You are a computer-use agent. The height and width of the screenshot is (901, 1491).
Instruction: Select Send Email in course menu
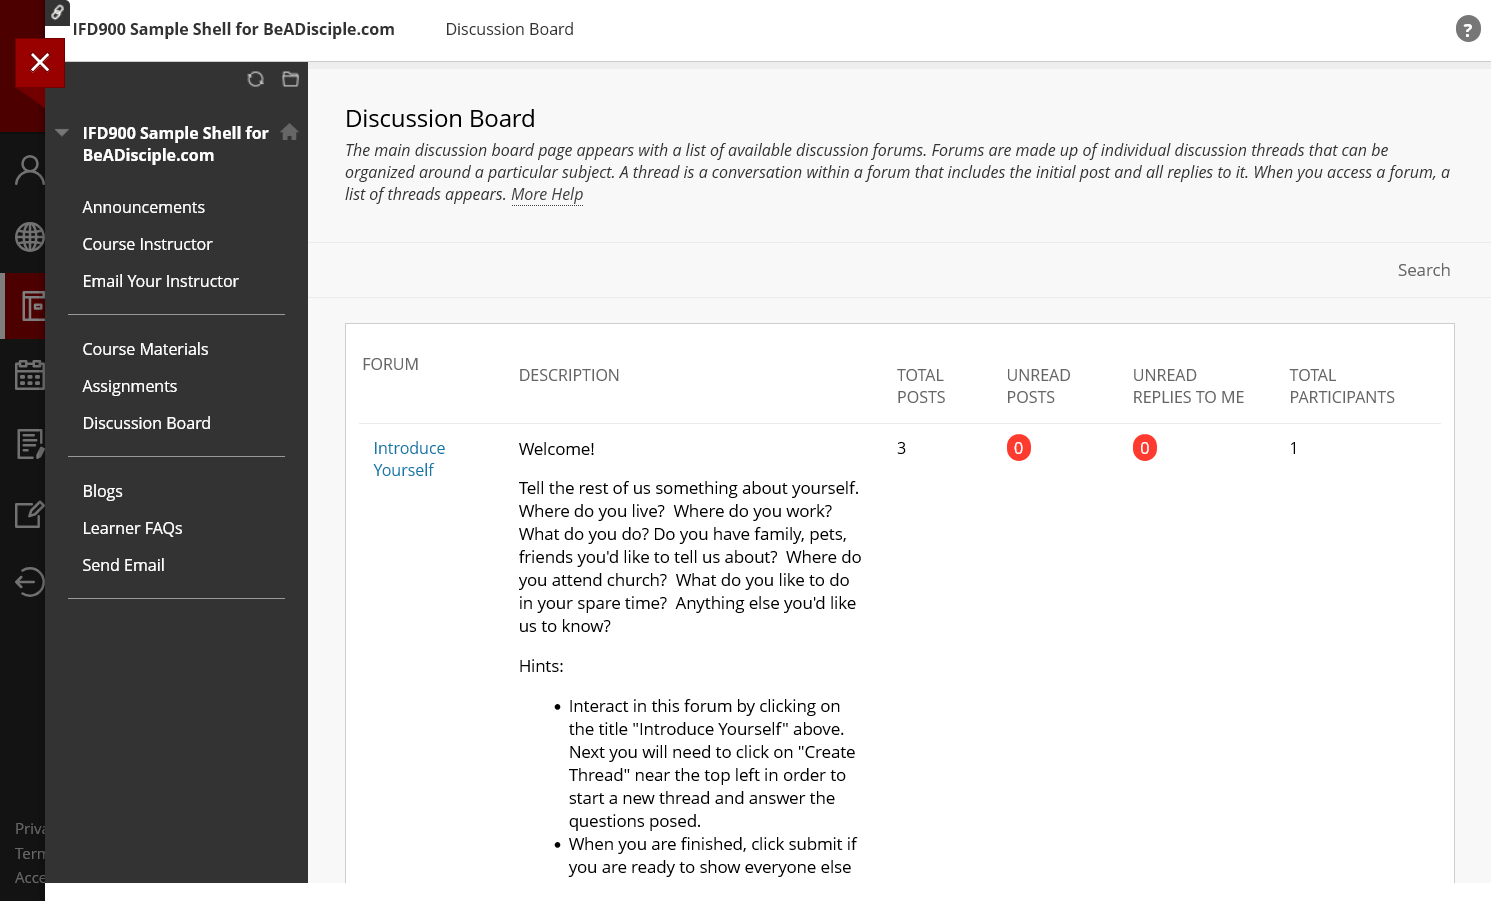point(124,565)
